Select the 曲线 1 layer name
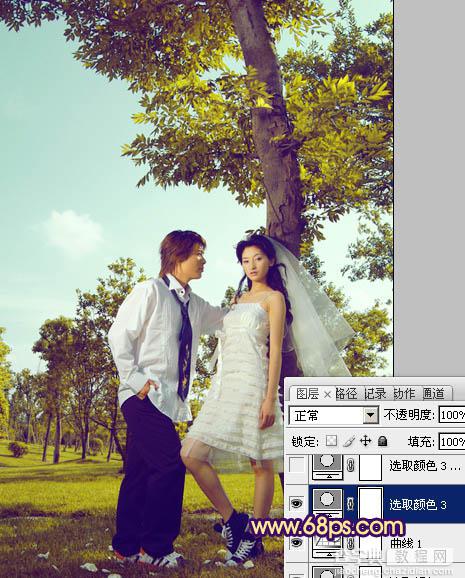 click(406, 543)
